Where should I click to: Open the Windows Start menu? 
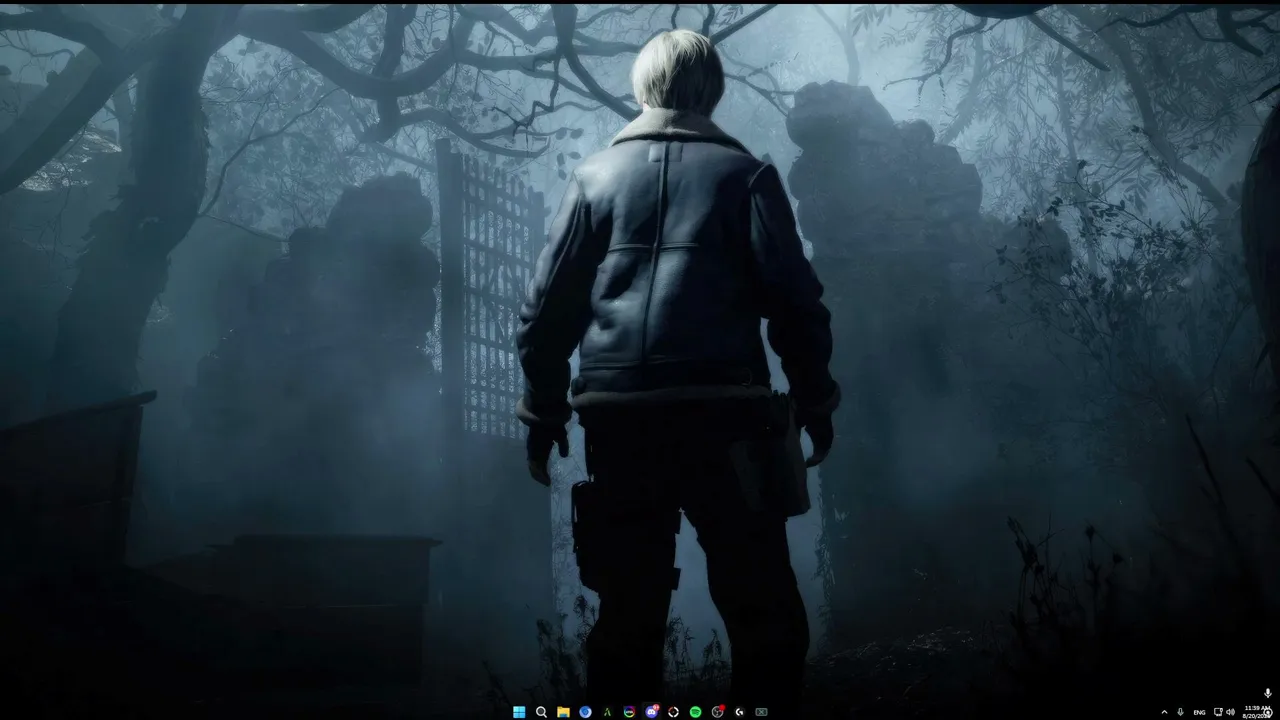pos(519,712)
